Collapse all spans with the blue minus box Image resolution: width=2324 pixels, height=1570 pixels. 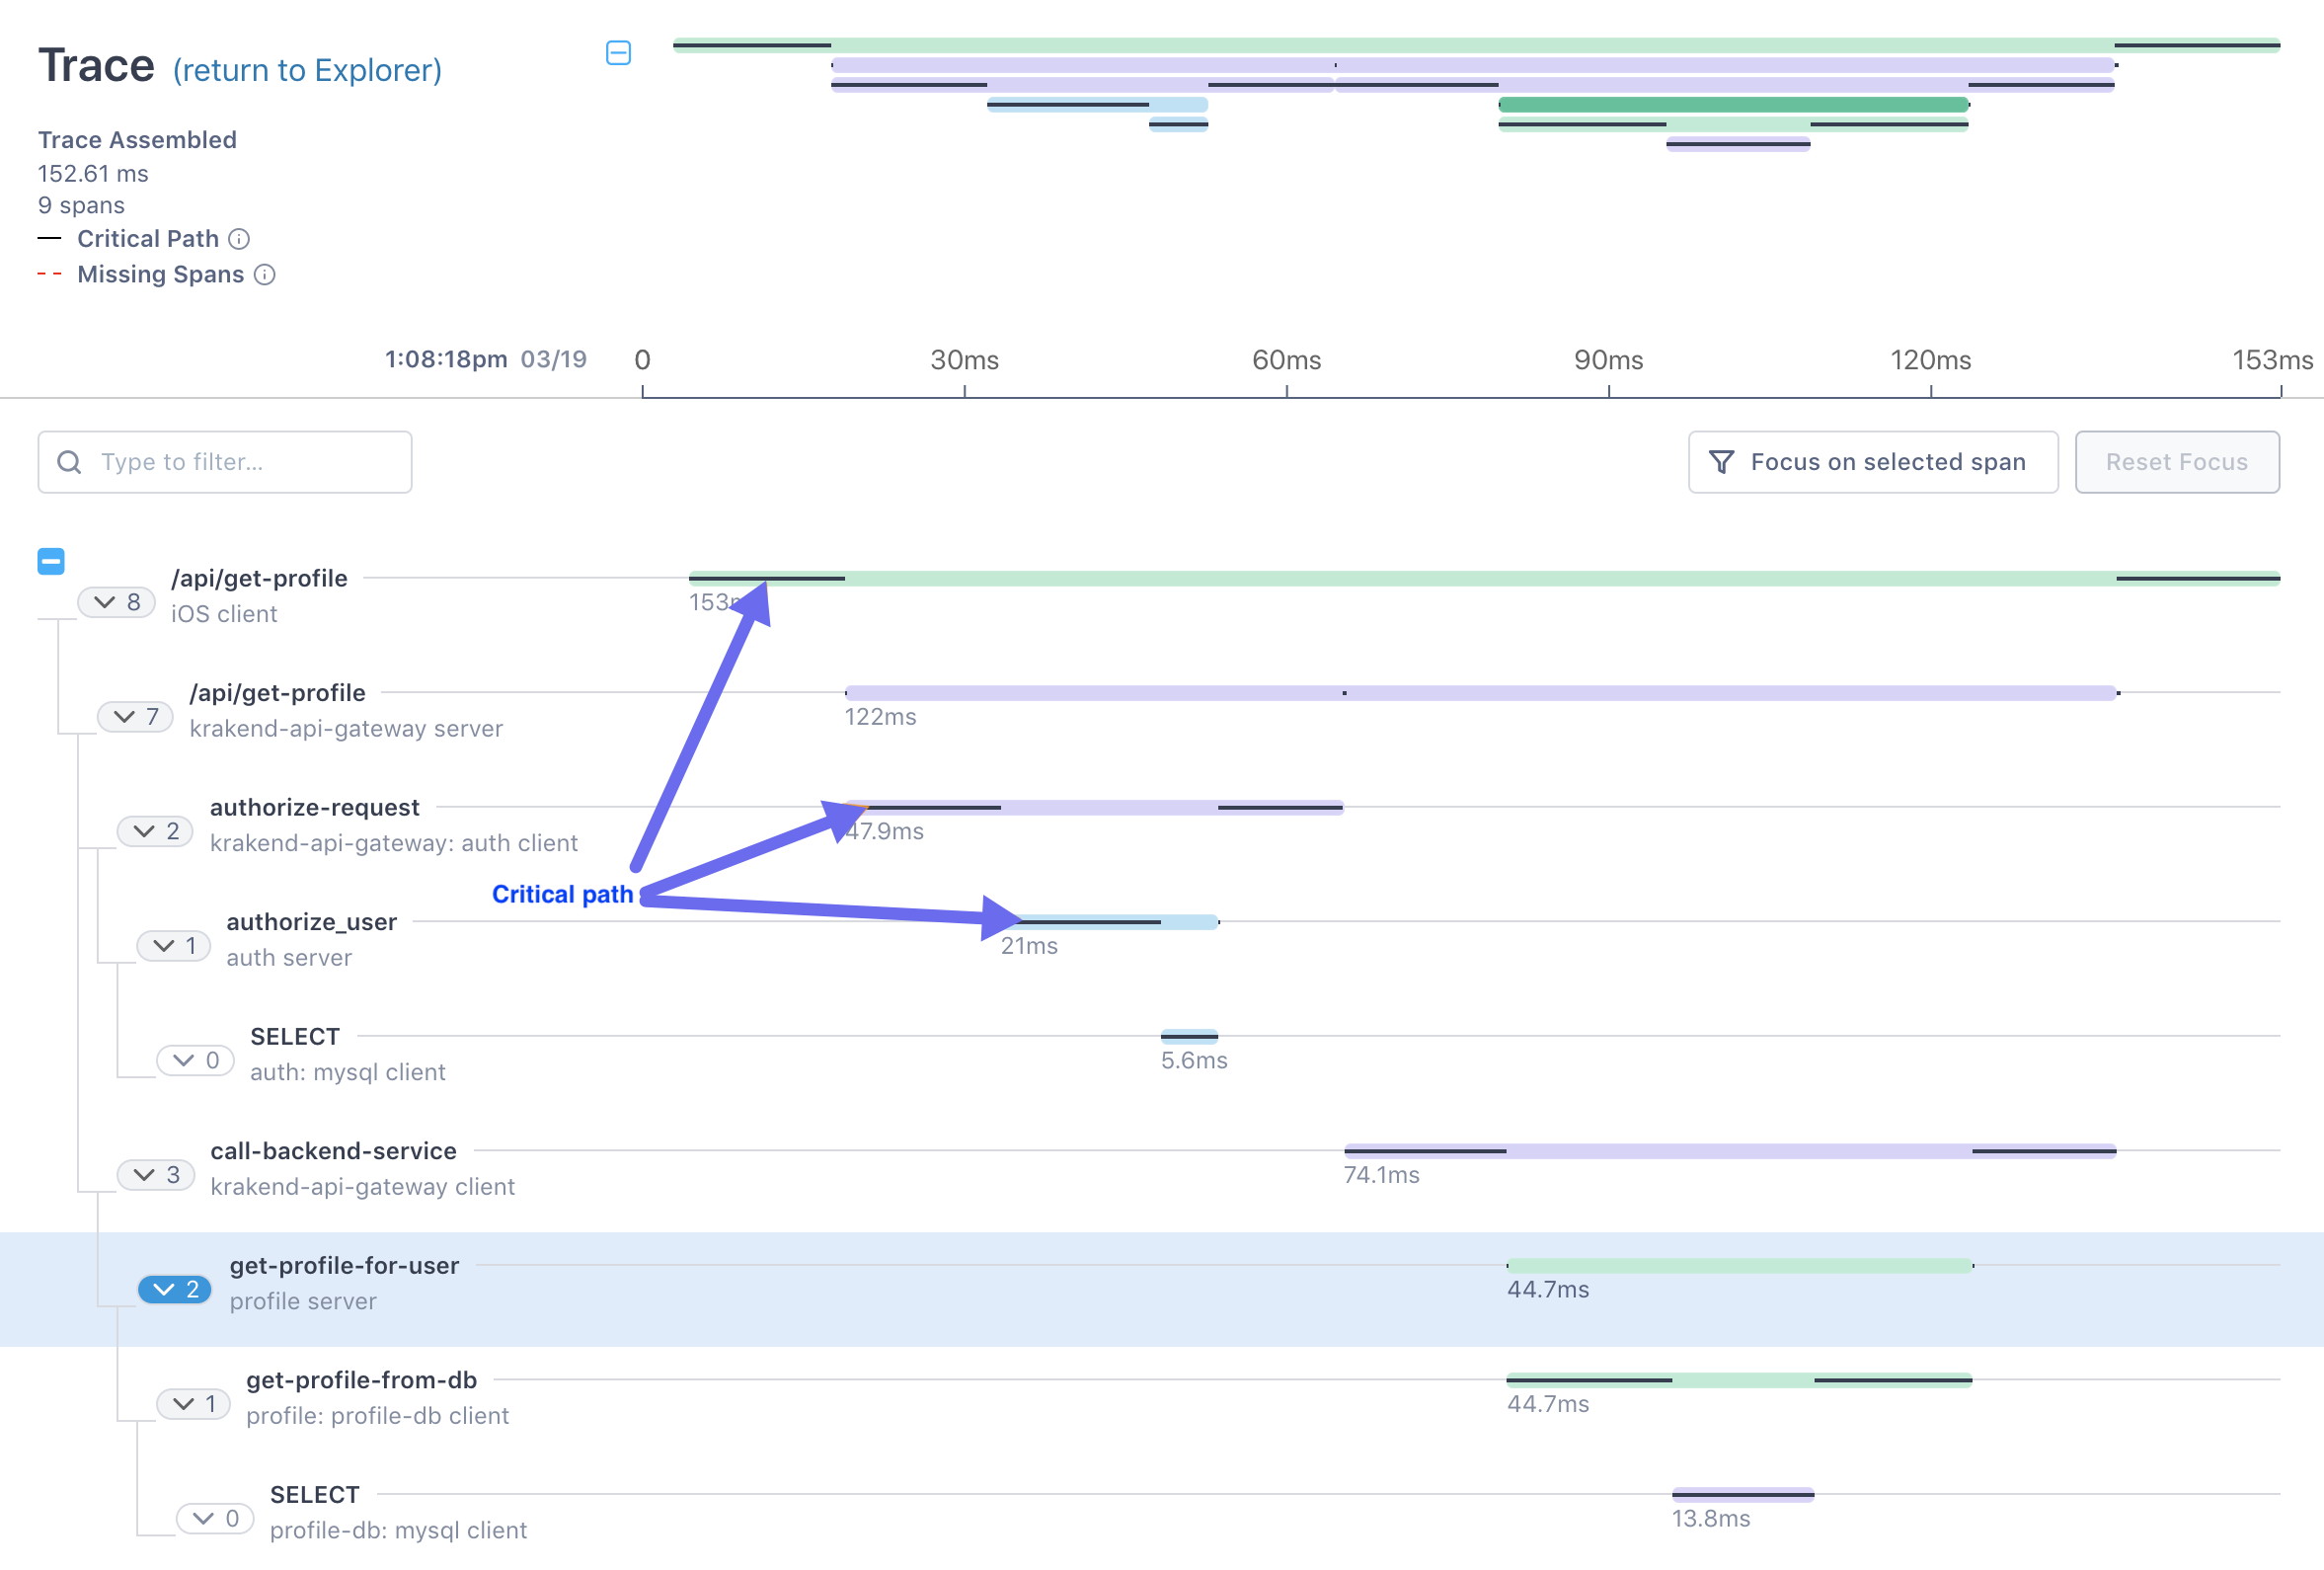(51, 562)
